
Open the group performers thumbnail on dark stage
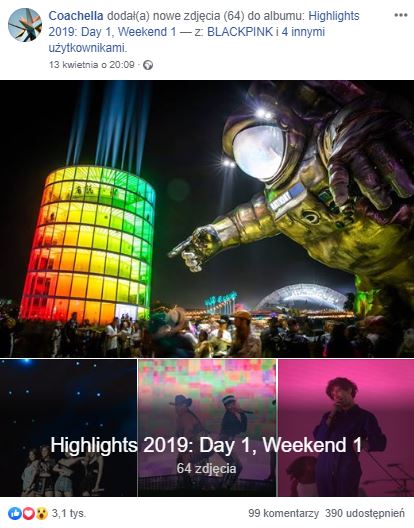coord(68,428)
